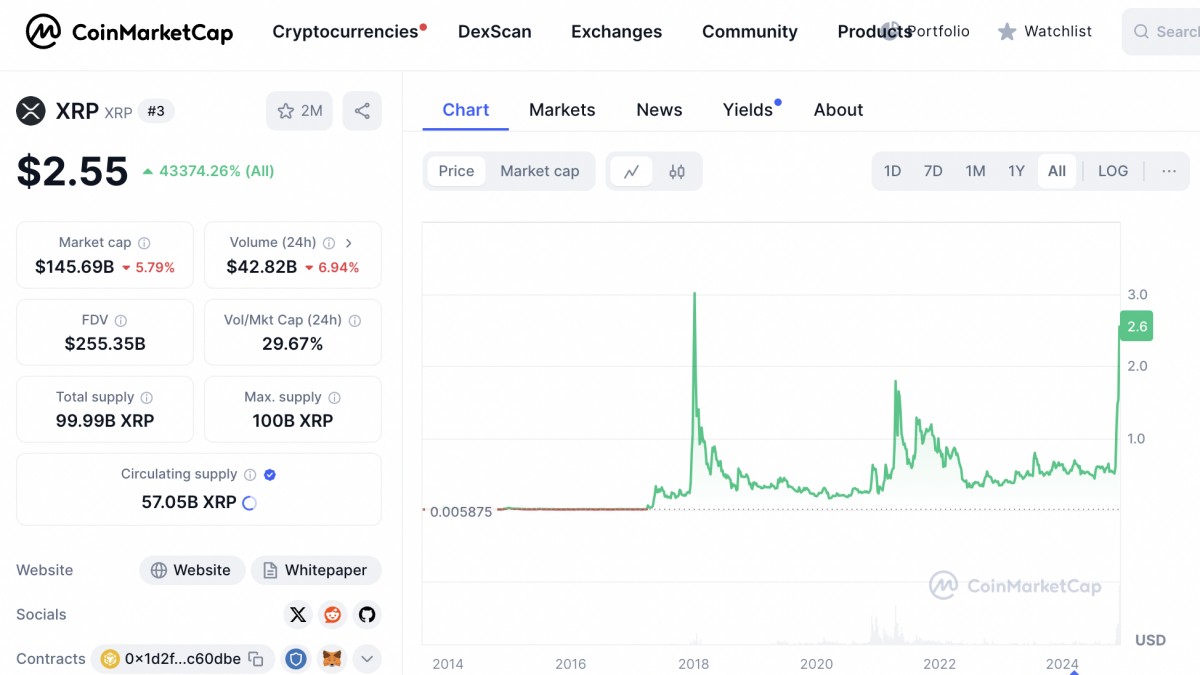Open the Exchanges menu
This screenshot has width=1200, height=675.
click(616, 32)
